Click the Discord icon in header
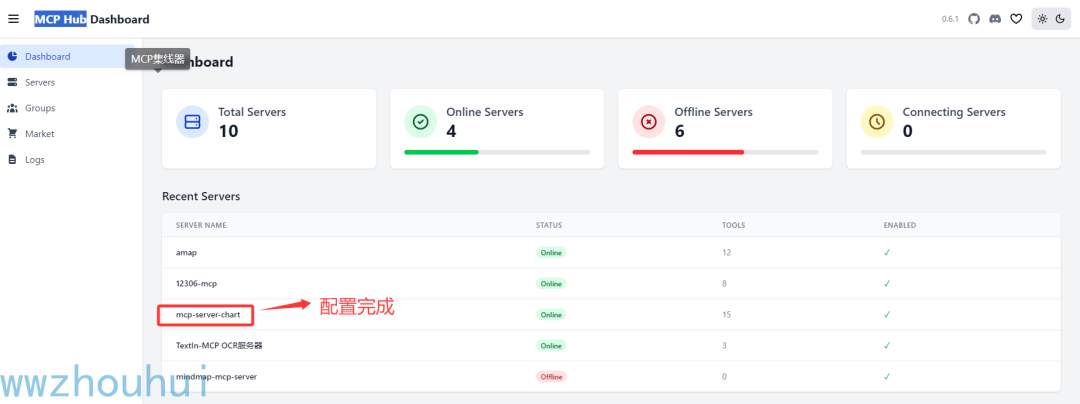Screen dimensions: 1080x404 pos(995,19)
